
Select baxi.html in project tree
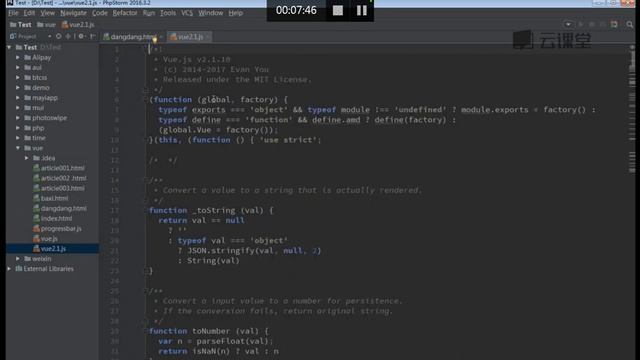point(51,198)
